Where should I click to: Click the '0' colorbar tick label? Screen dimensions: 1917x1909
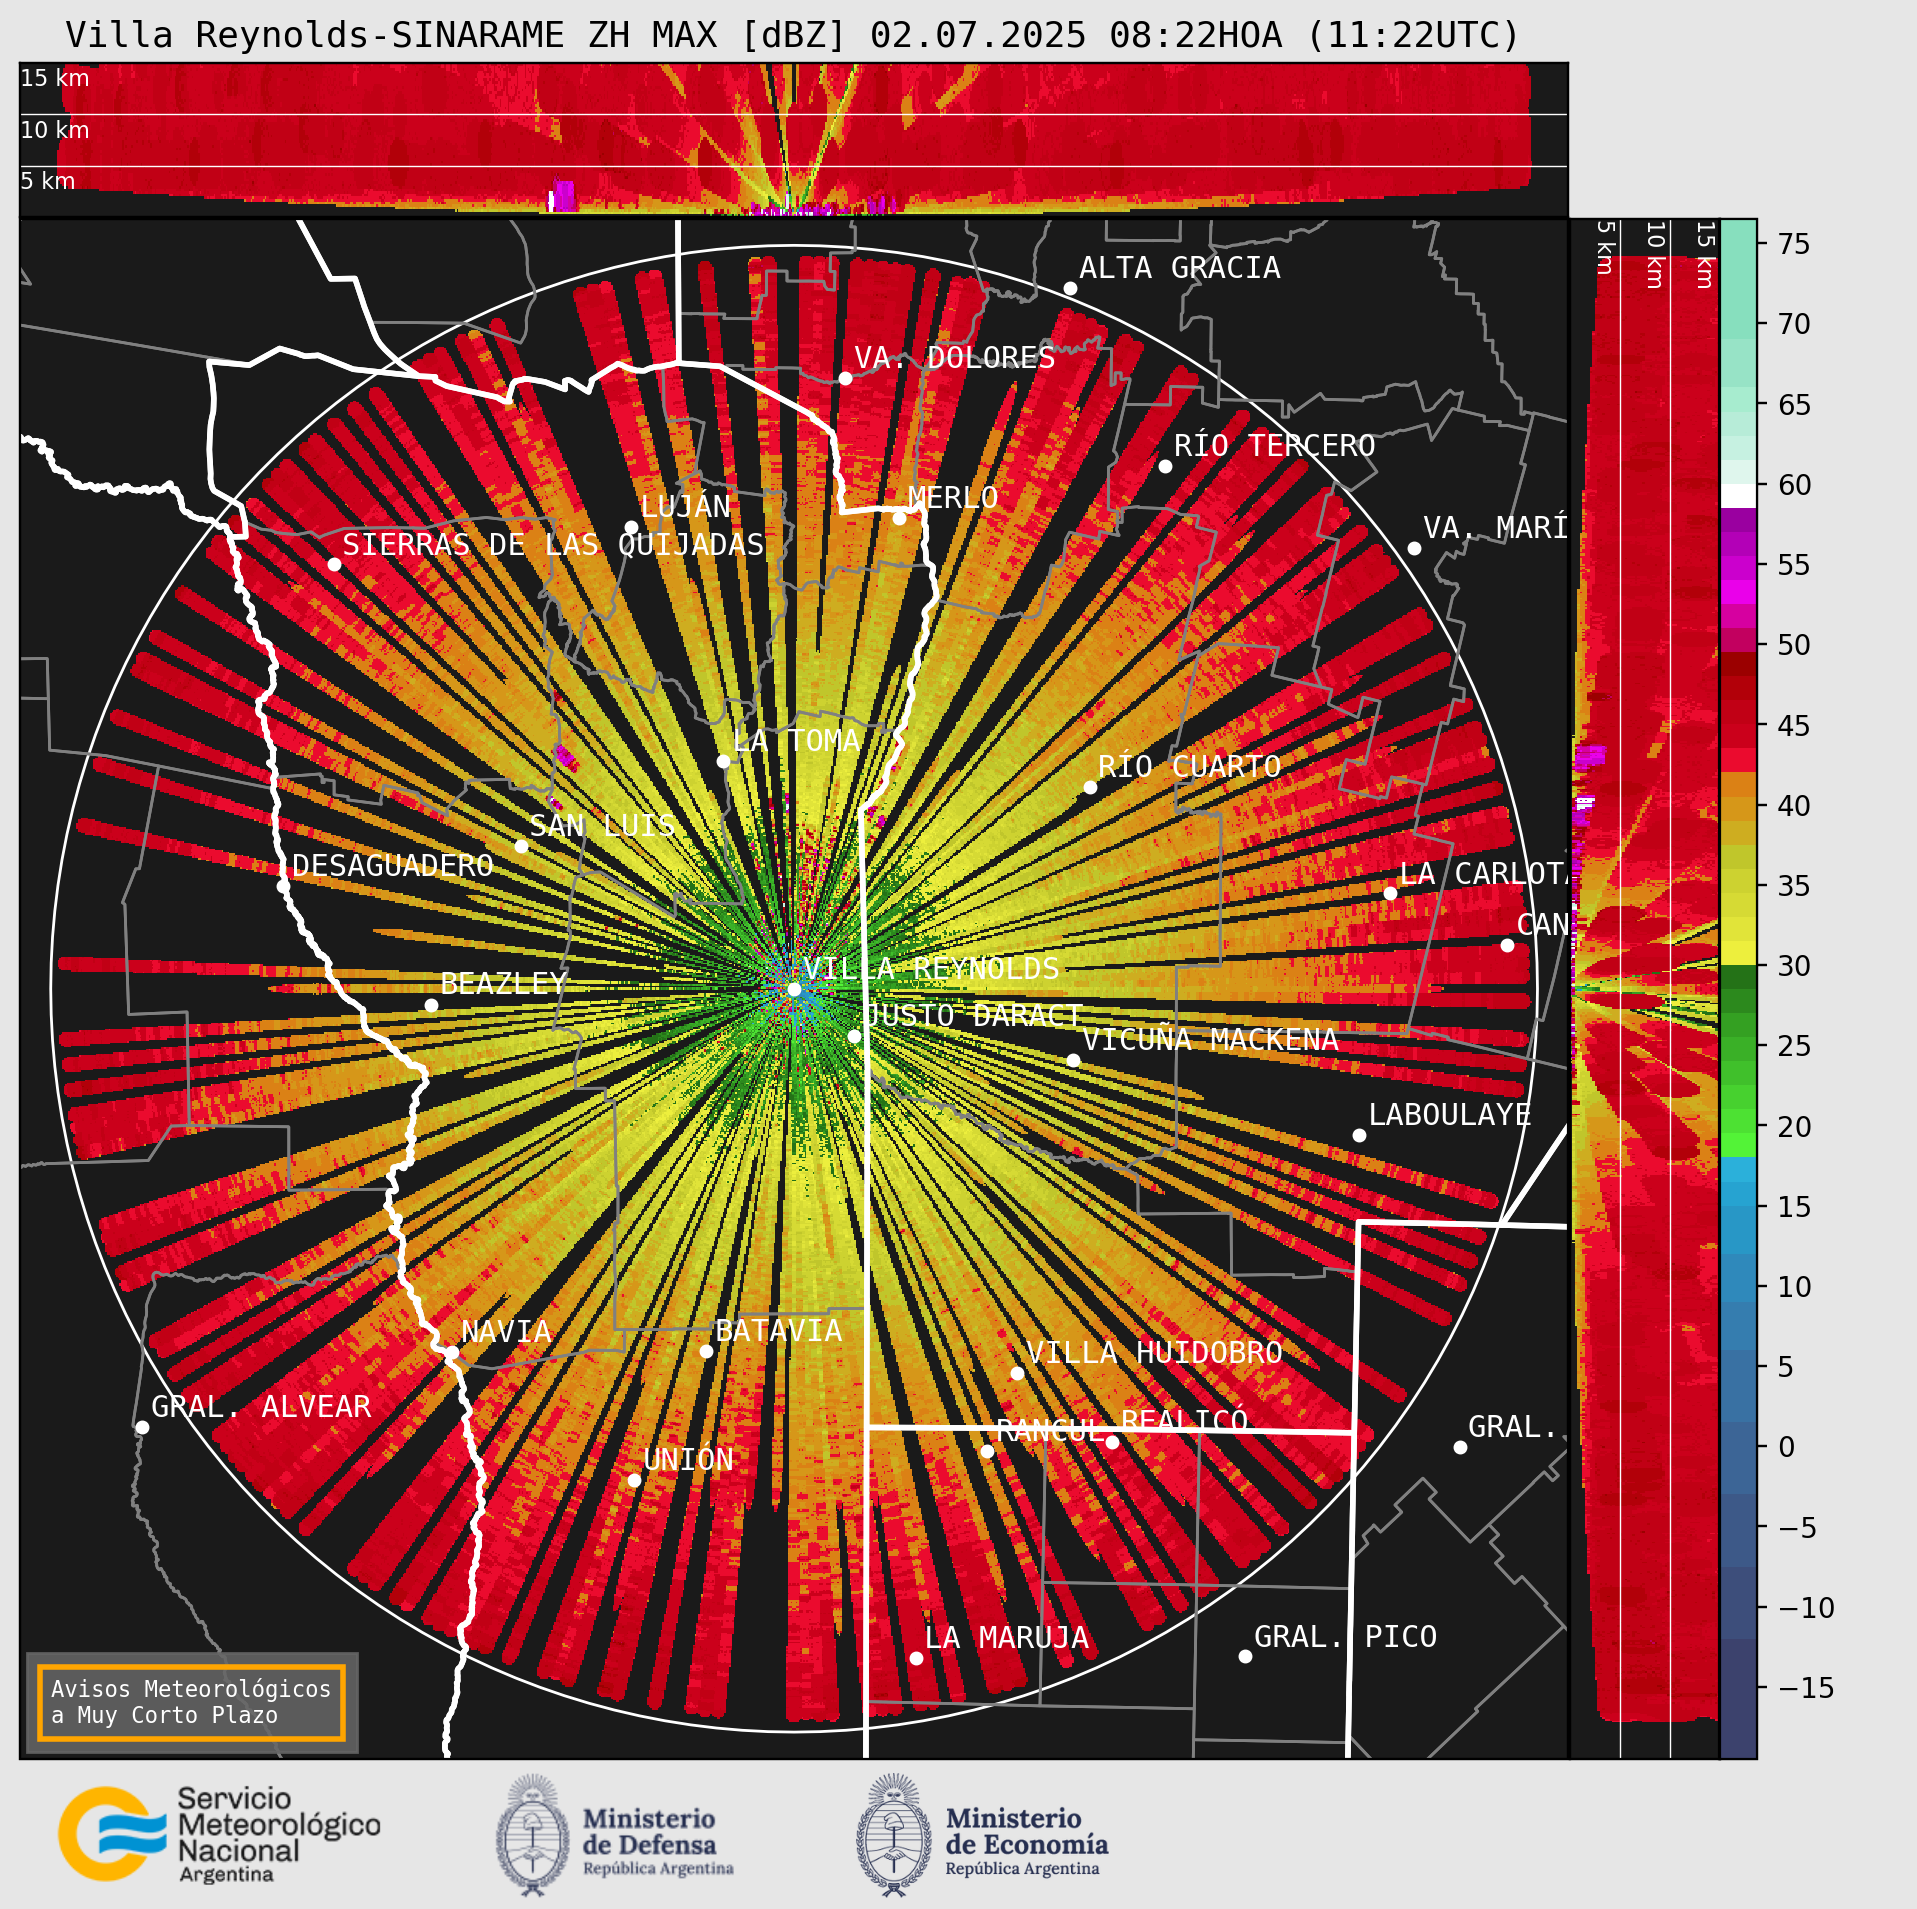[x=1787, y=1447]
